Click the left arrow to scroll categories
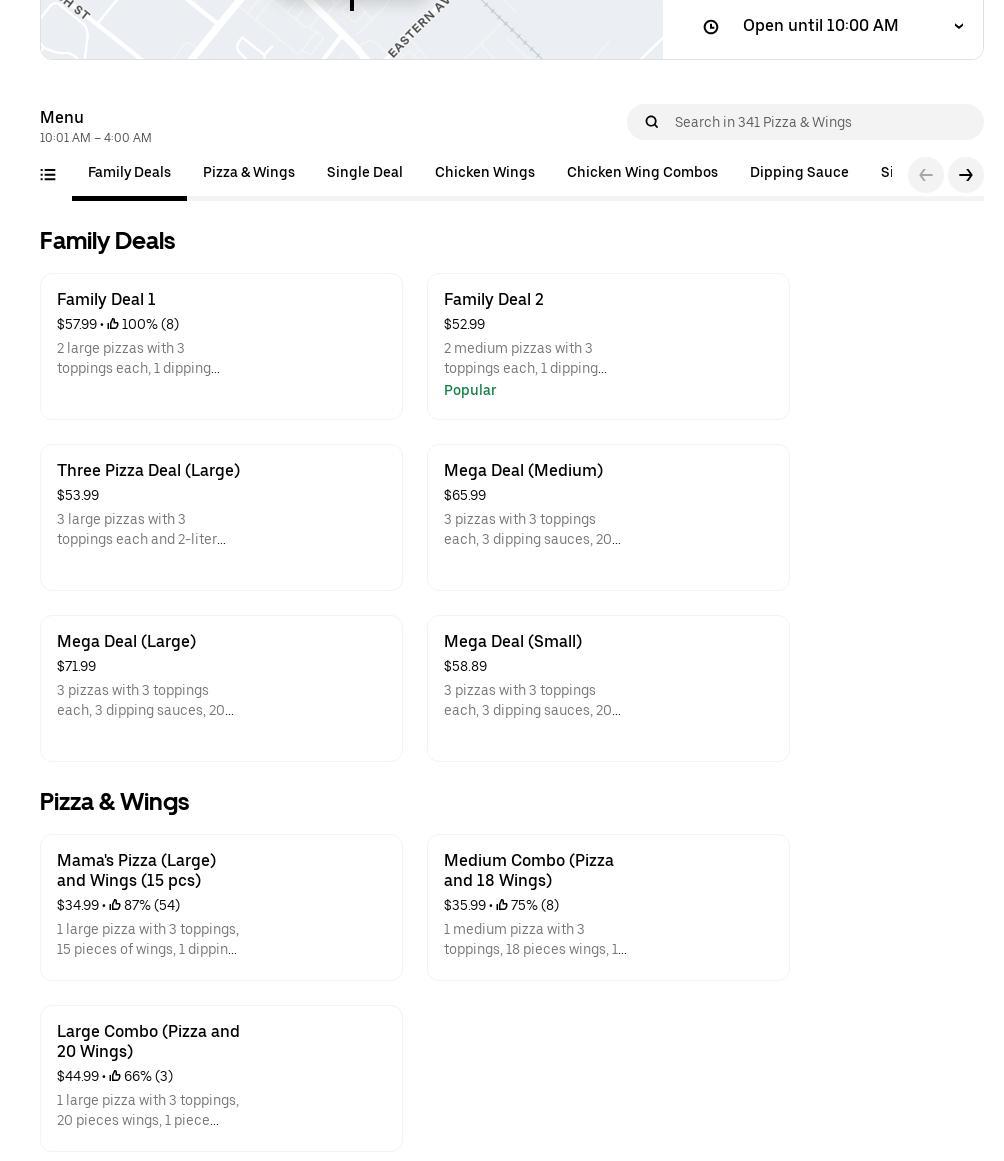Image resolution: width=1004 pixels, height=1161 pixels. pos(925,175)
